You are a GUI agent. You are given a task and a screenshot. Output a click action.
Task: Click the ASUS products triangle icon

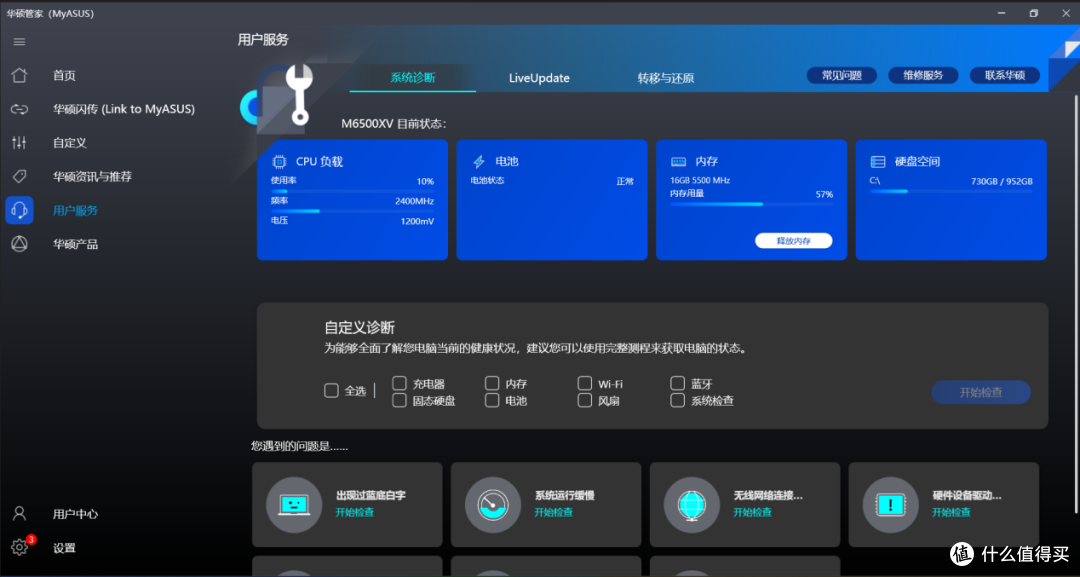(x=19, y=244)
